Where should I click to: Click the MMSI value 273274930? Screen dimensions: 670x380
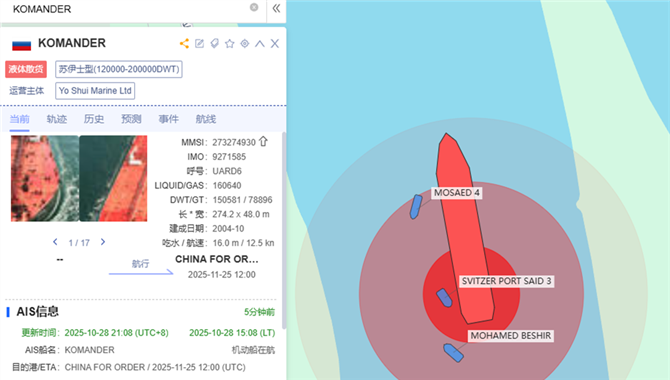click(x=234, y=142)
